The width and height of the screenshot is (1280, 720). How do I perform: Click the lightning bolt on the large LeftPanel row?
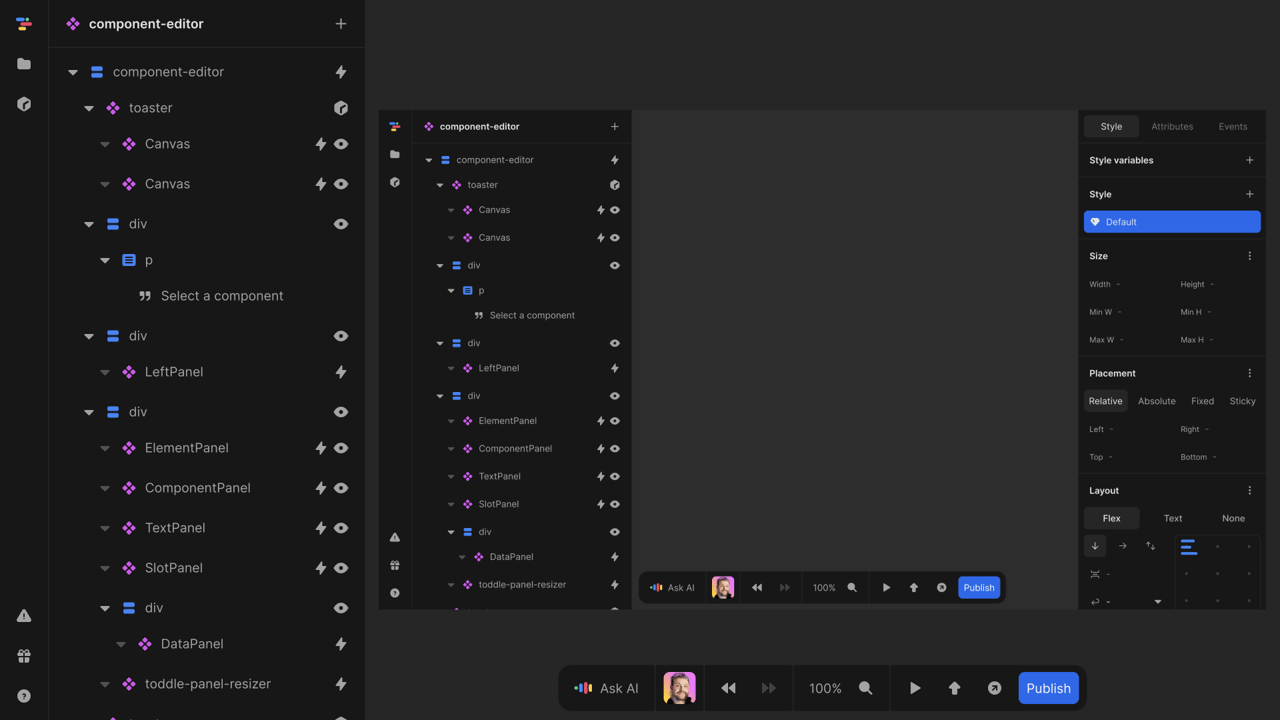[x=341, y=372]
